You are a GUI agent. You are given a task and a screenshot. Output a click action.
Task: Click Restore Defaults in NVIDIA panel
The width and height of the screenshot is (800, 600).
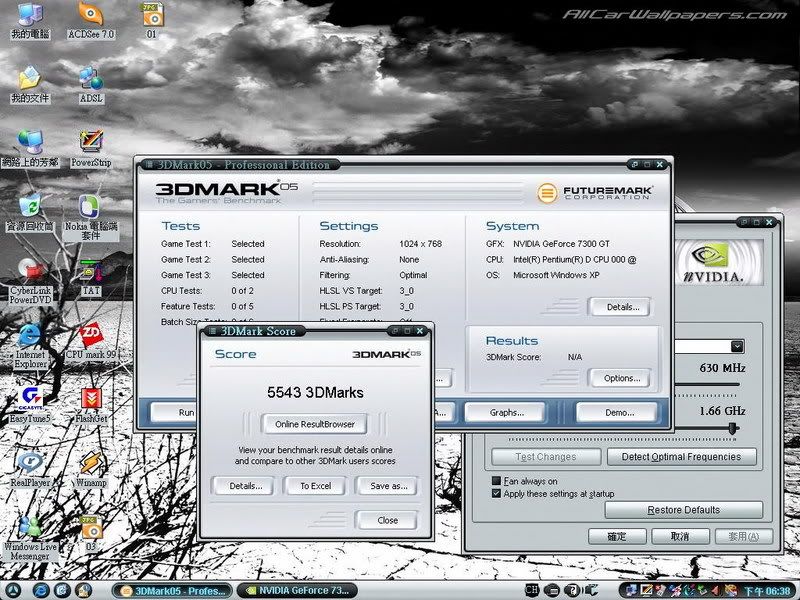[x=683, y=510]
